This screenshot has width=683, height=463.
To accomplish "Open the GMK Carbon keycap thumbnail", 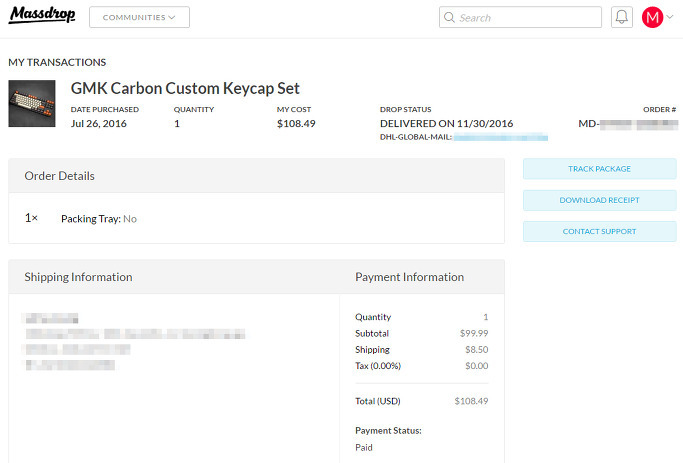I will click(x=32, y=103).
